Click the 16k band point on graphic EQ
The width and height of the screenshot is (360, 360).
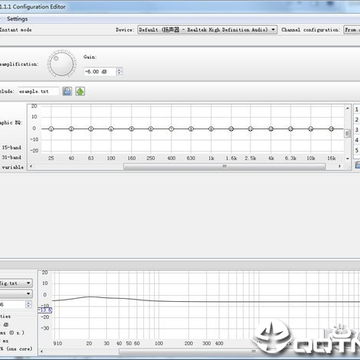coord(331,129)
